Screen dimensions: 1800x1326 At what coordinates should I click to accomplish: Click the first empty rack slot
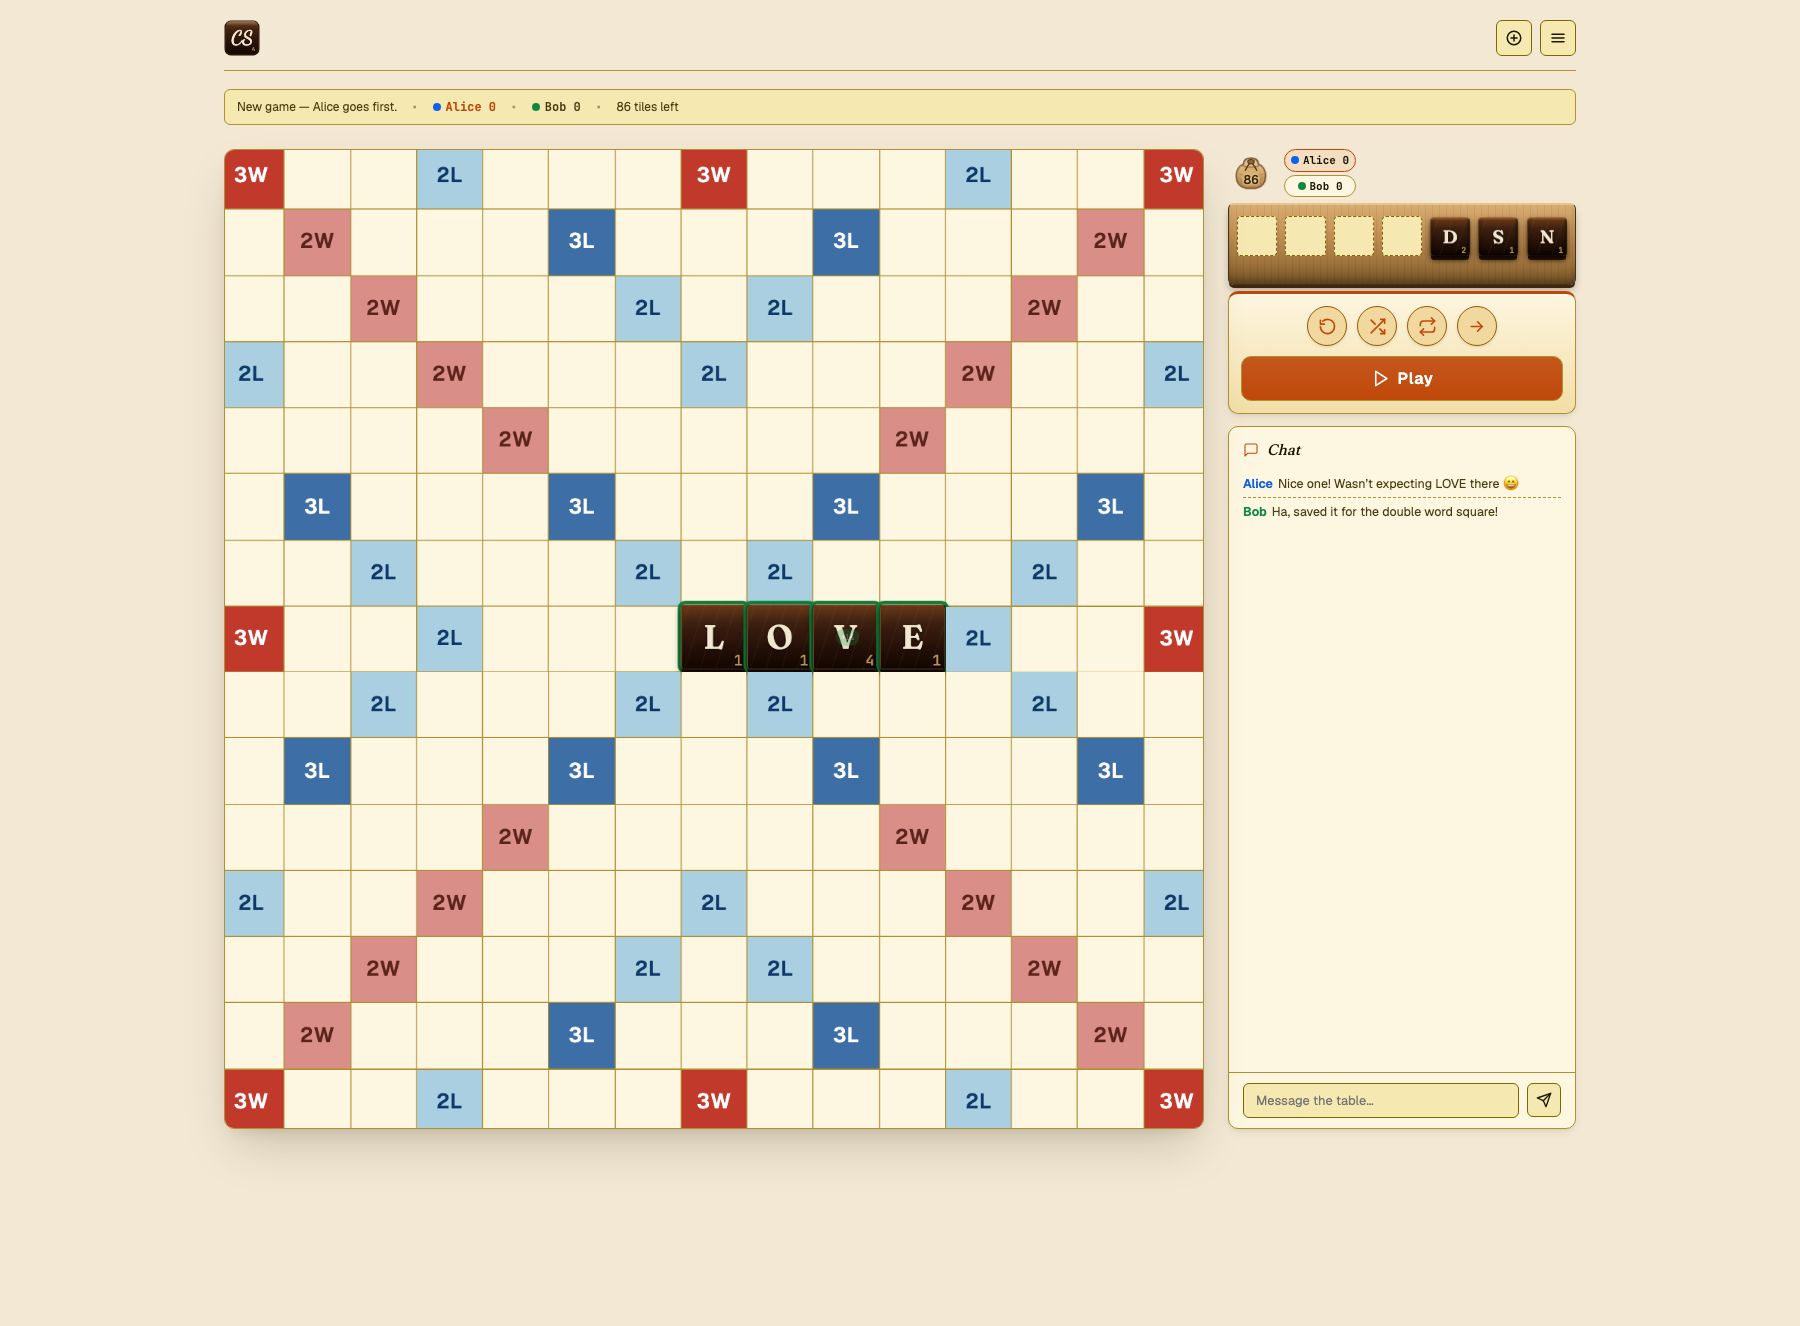[1257, 236]
